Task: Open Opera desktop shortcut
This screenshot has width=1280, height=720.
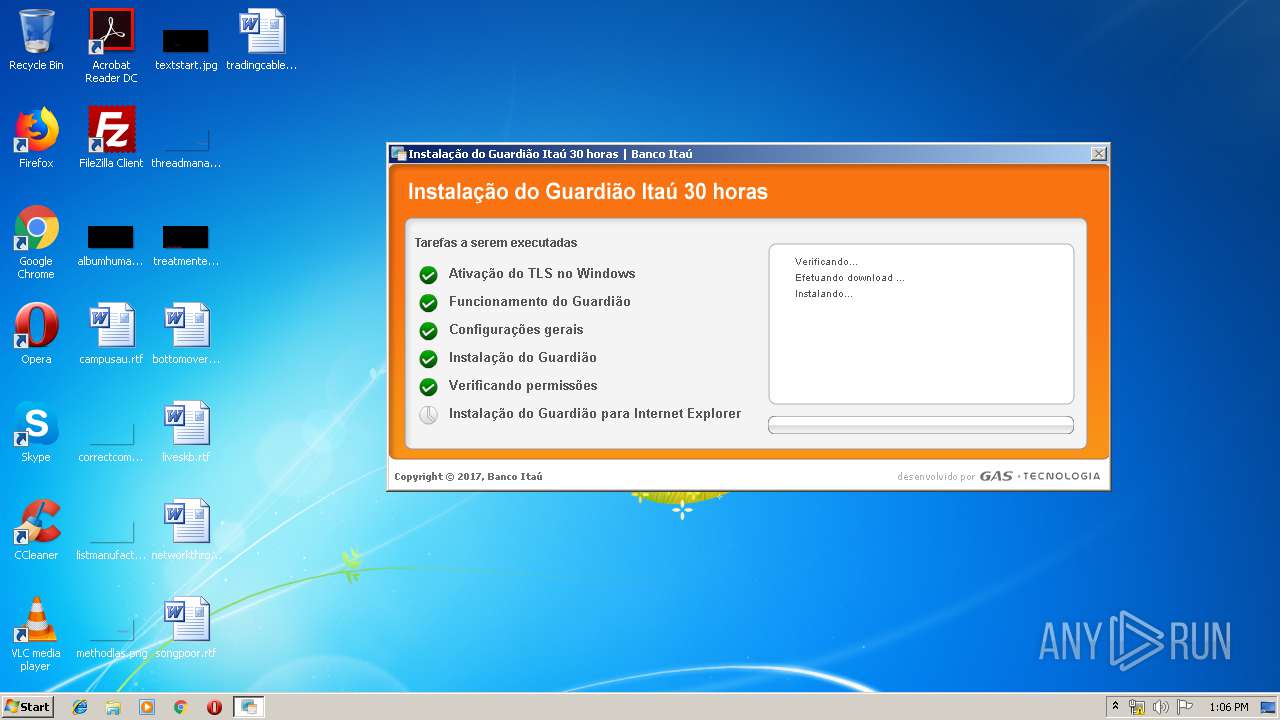Action: pyautogui.click(x=36, y=334)
